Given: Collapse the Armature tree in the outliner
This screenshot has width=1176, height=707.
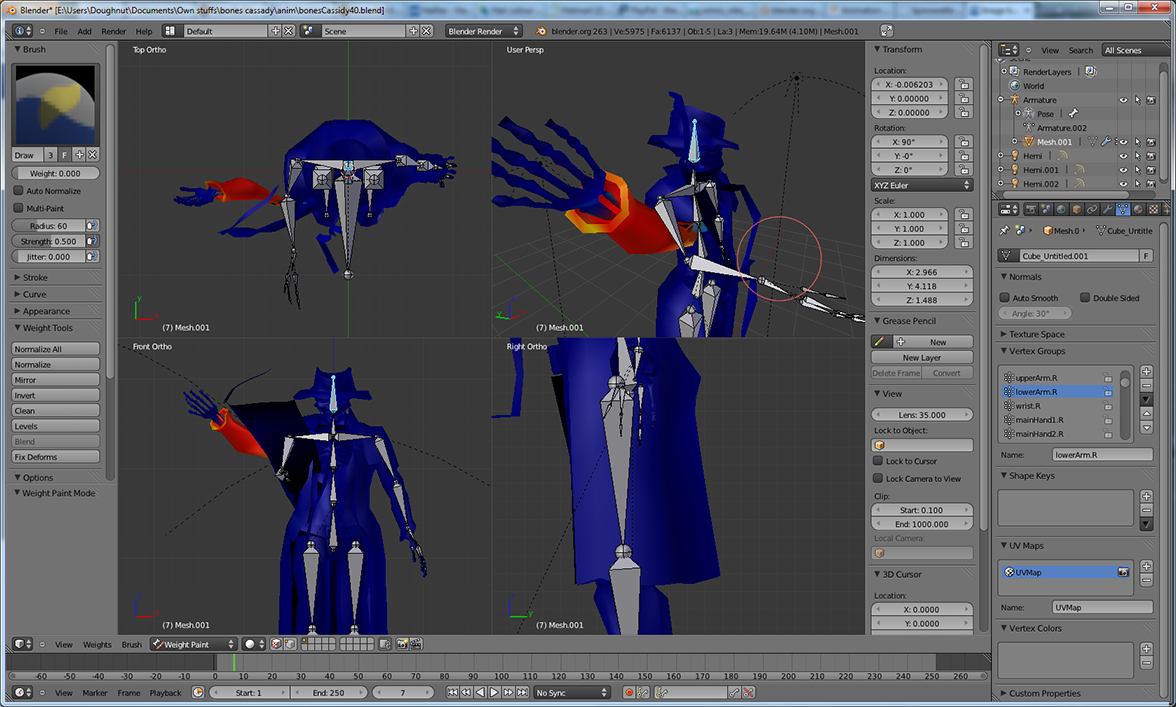Looking at the screenshot, I should [x=1001, y=100].
